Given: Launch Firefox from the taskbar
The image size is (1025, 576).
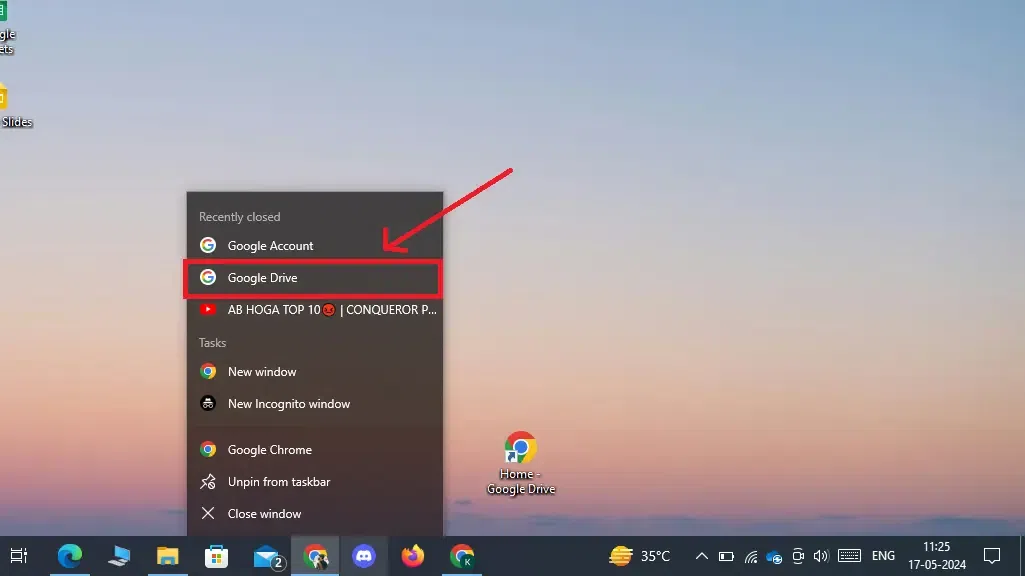Looking at the screenshot, I should coord(412,556).
